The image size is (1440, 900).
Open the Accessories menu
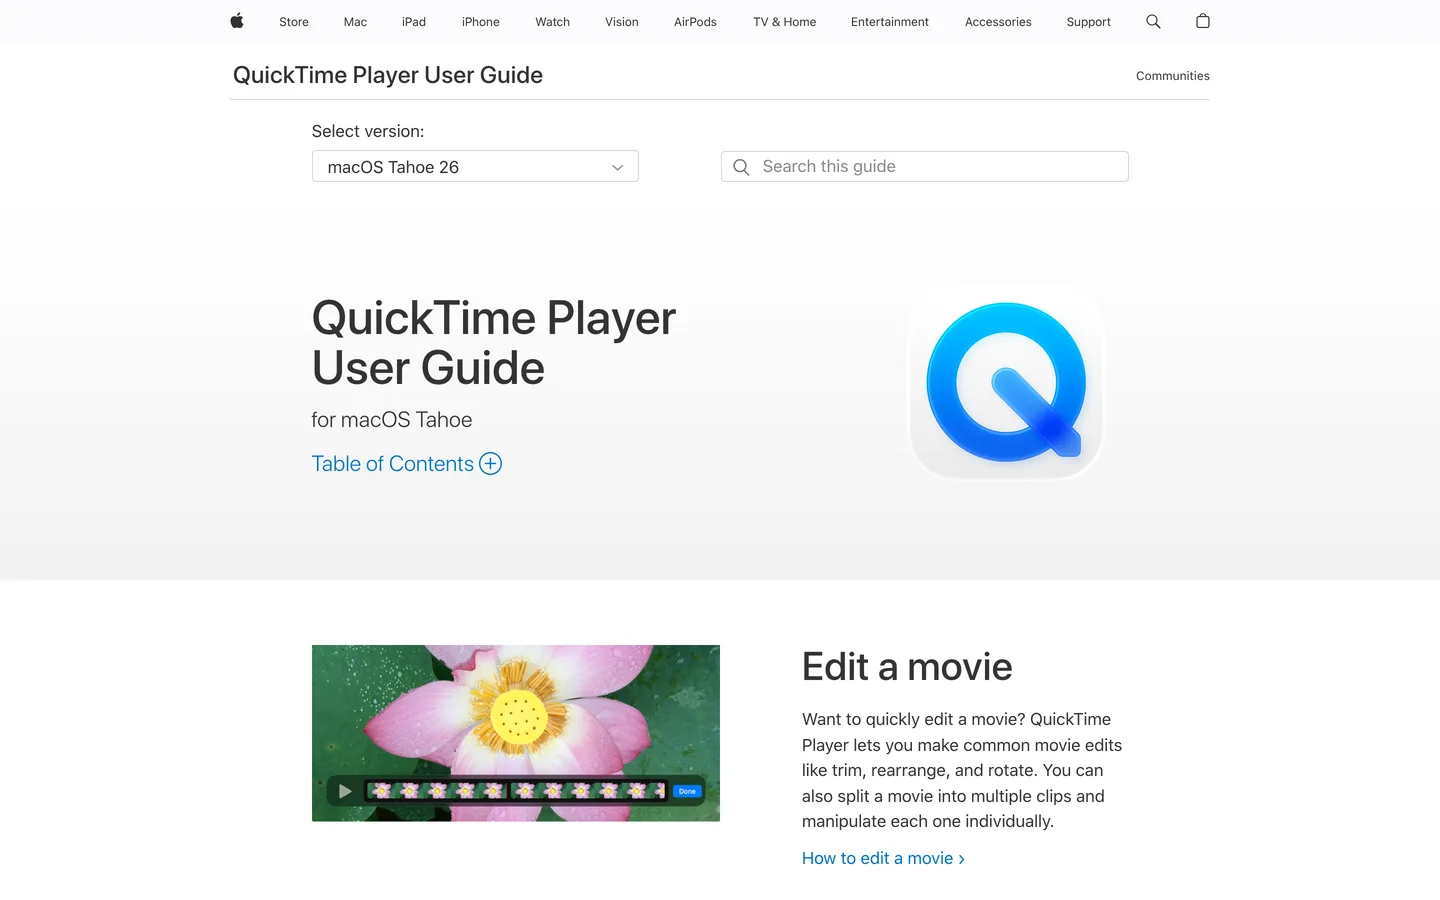(x=998, y=22)
